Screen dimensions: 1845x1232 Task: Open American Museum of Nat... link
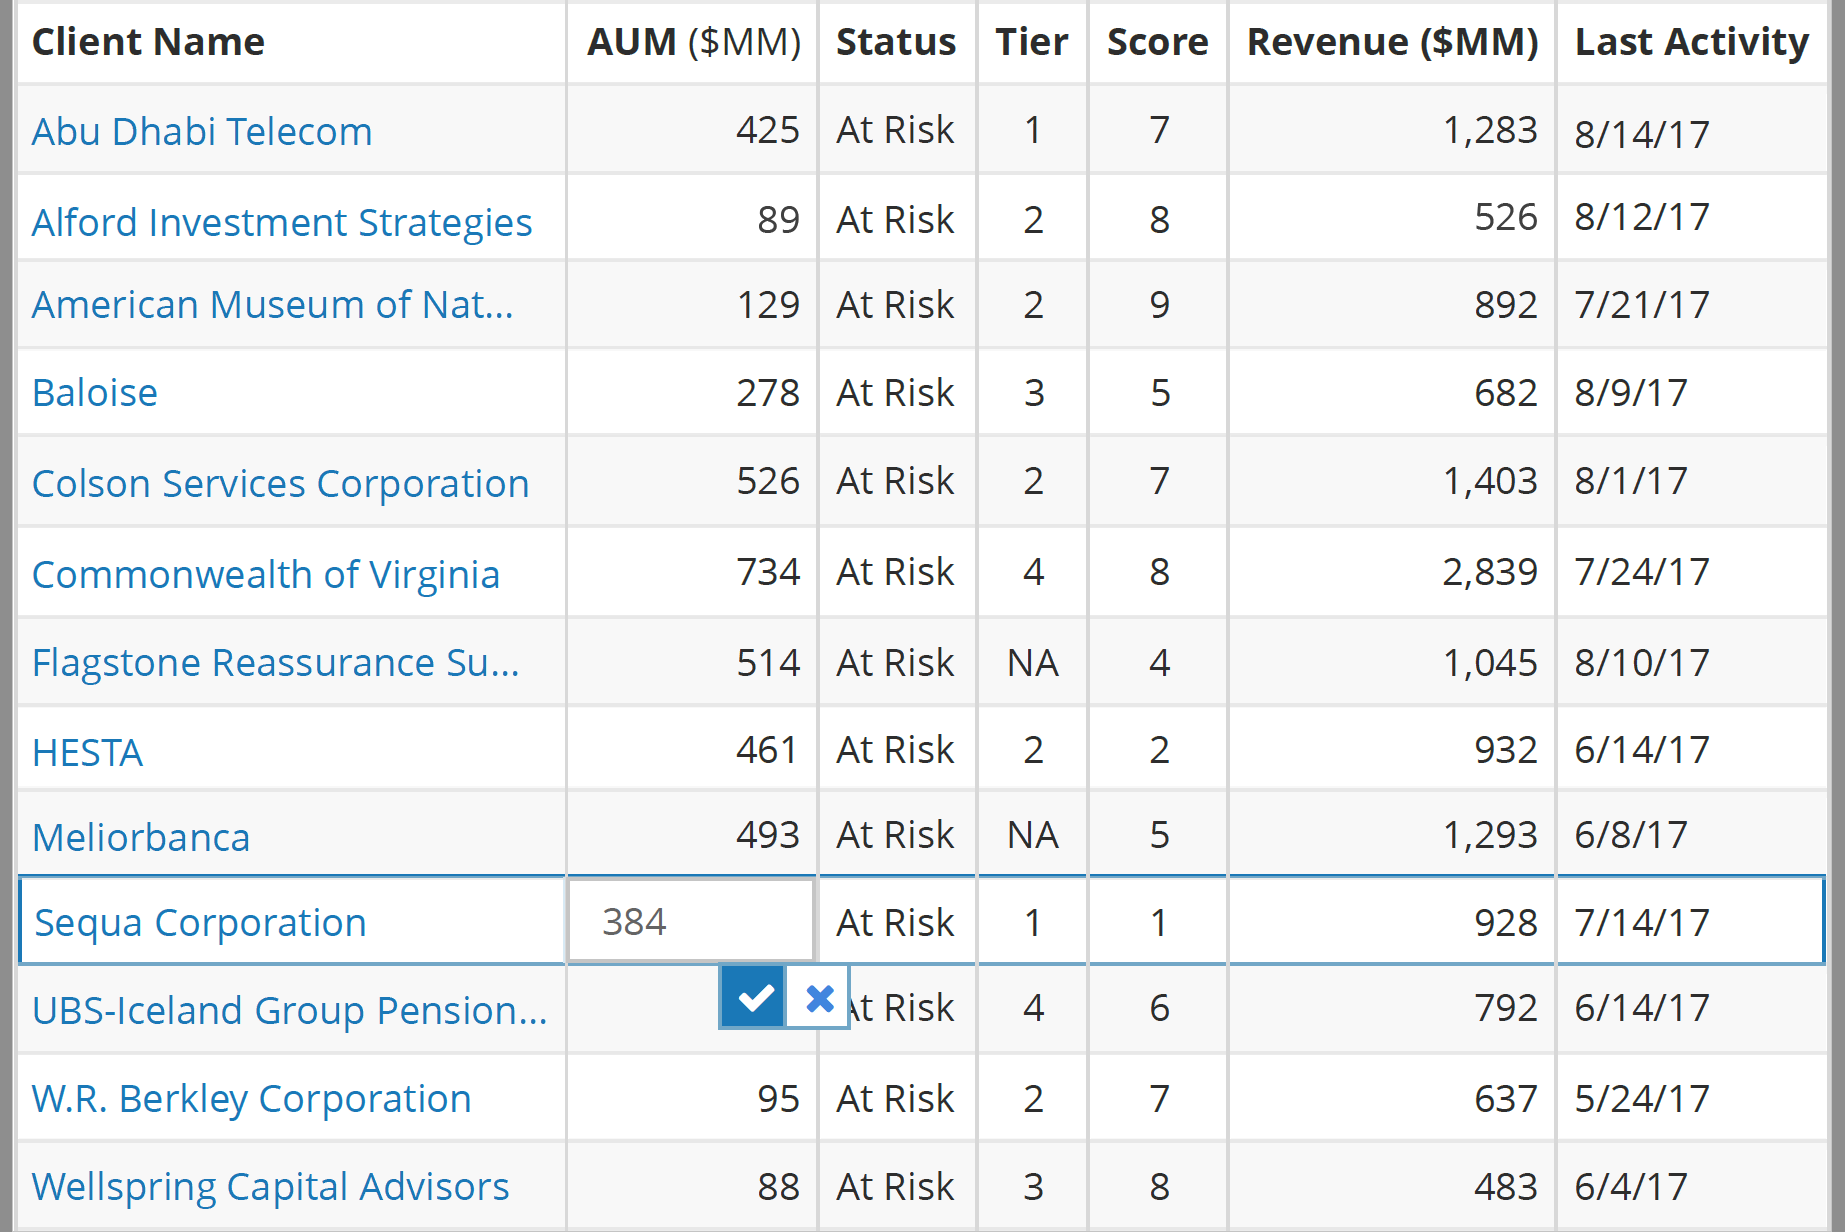pyautogui.click(x=273, y=304)
